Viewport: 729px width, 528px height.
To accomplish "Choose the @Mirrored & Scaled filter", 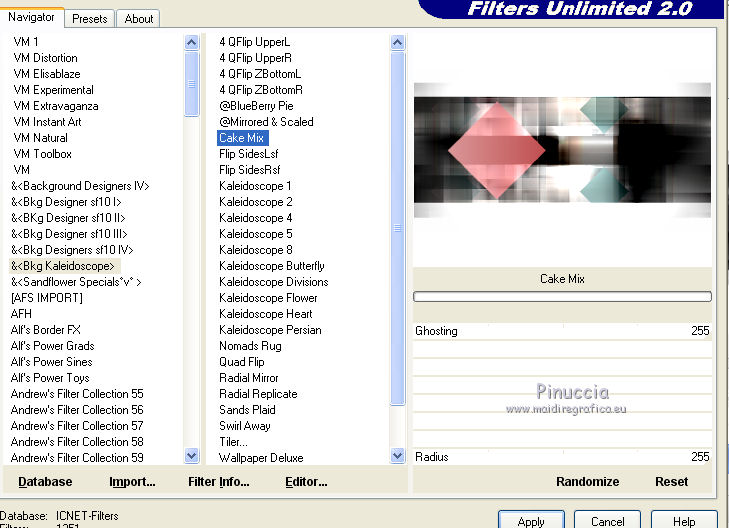I will [266, 122].
